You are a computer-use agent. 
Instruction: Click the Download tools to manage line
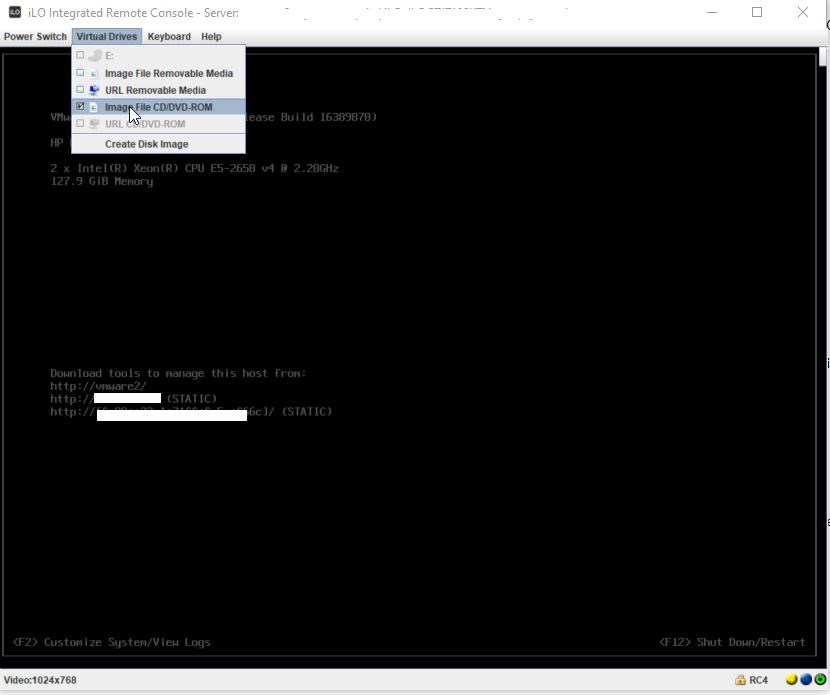178,373
